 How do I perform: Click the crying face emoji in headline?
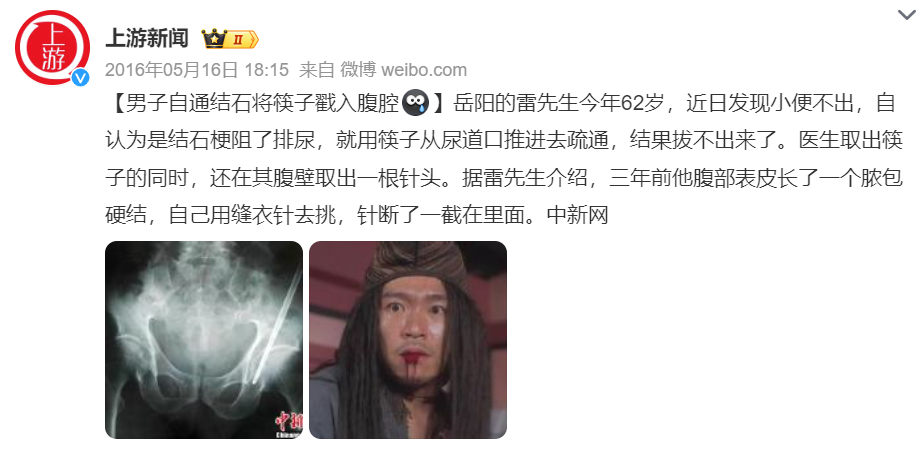tap(416, 103)
